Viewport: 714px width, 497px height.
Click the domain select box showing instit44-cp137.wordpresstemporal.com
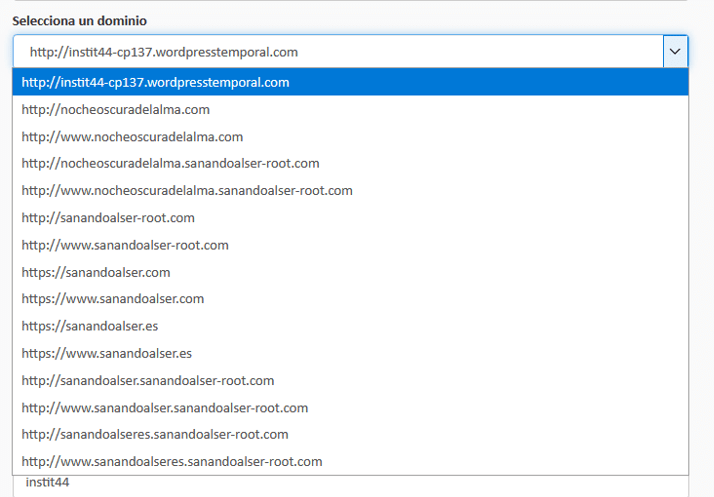click(351, 51)
